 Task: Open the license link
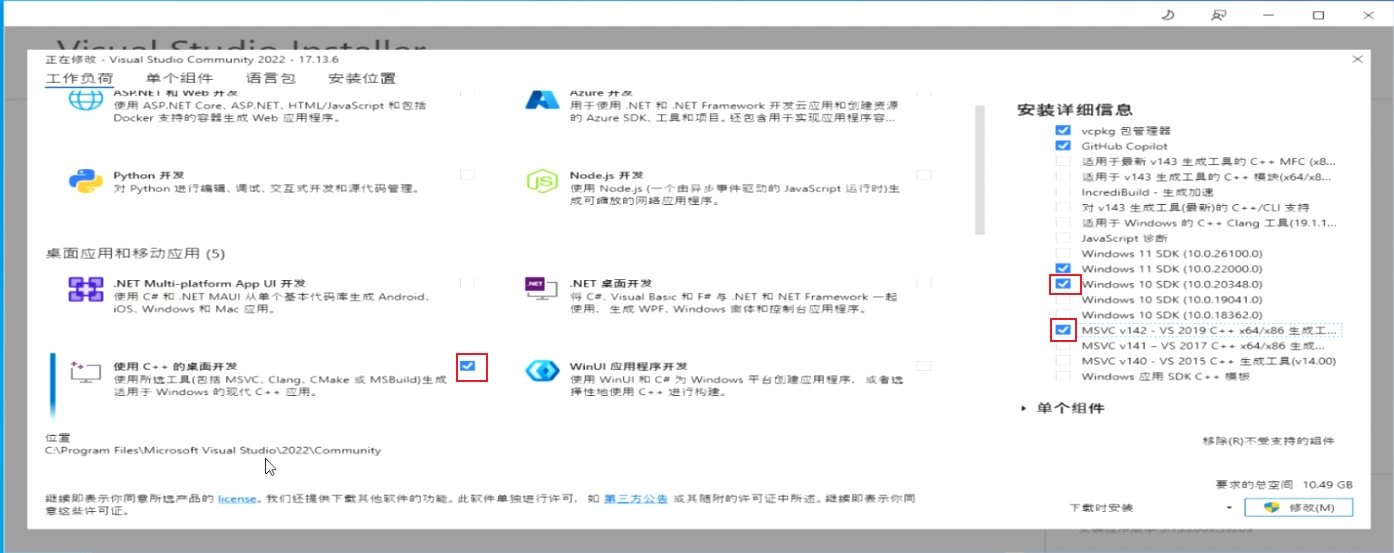click(238, 497)
